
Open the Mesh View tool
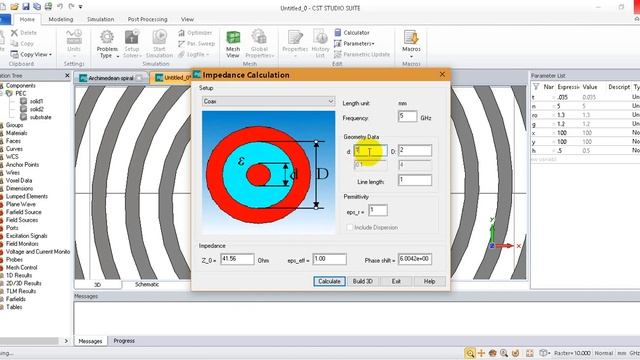tap(233, 44)
